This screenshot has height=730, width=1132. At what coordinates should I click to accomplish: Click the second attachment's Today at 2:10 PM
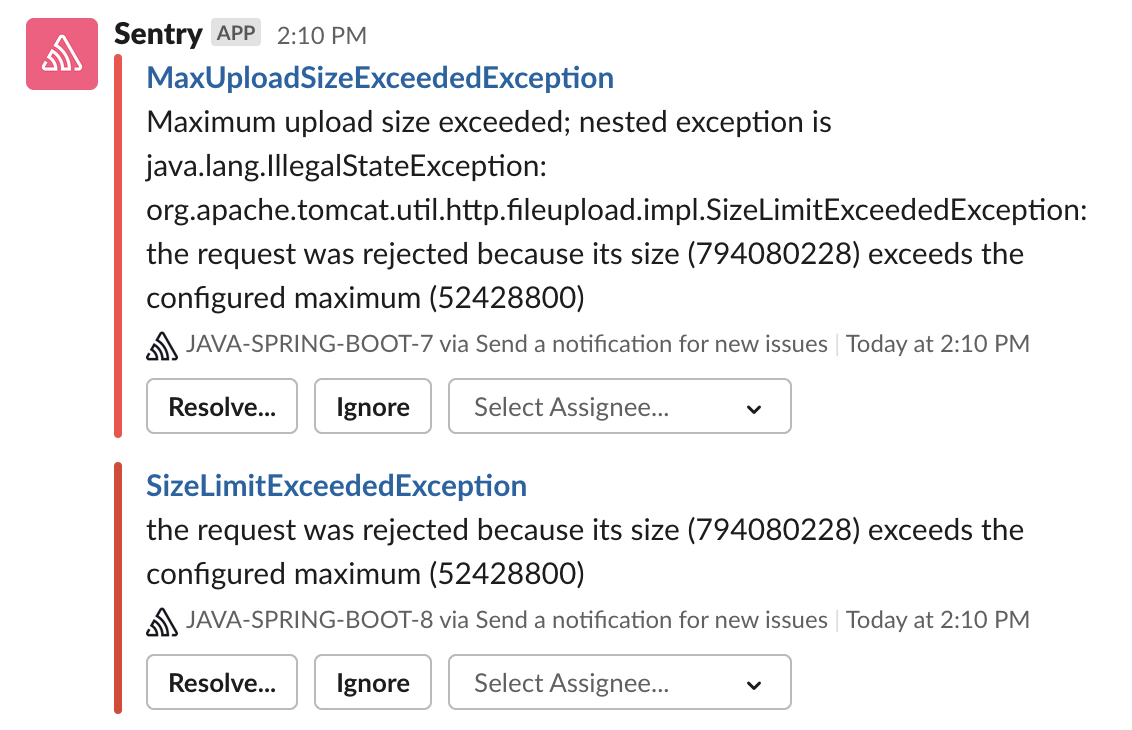click(938, 620)
